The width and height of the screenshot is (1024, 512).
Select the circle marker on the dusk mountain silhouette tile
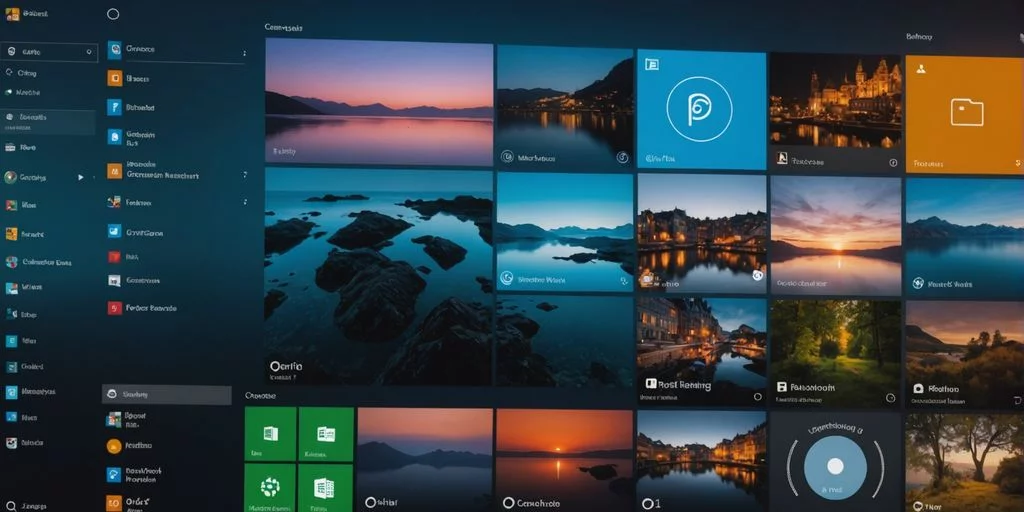point(371,502)
